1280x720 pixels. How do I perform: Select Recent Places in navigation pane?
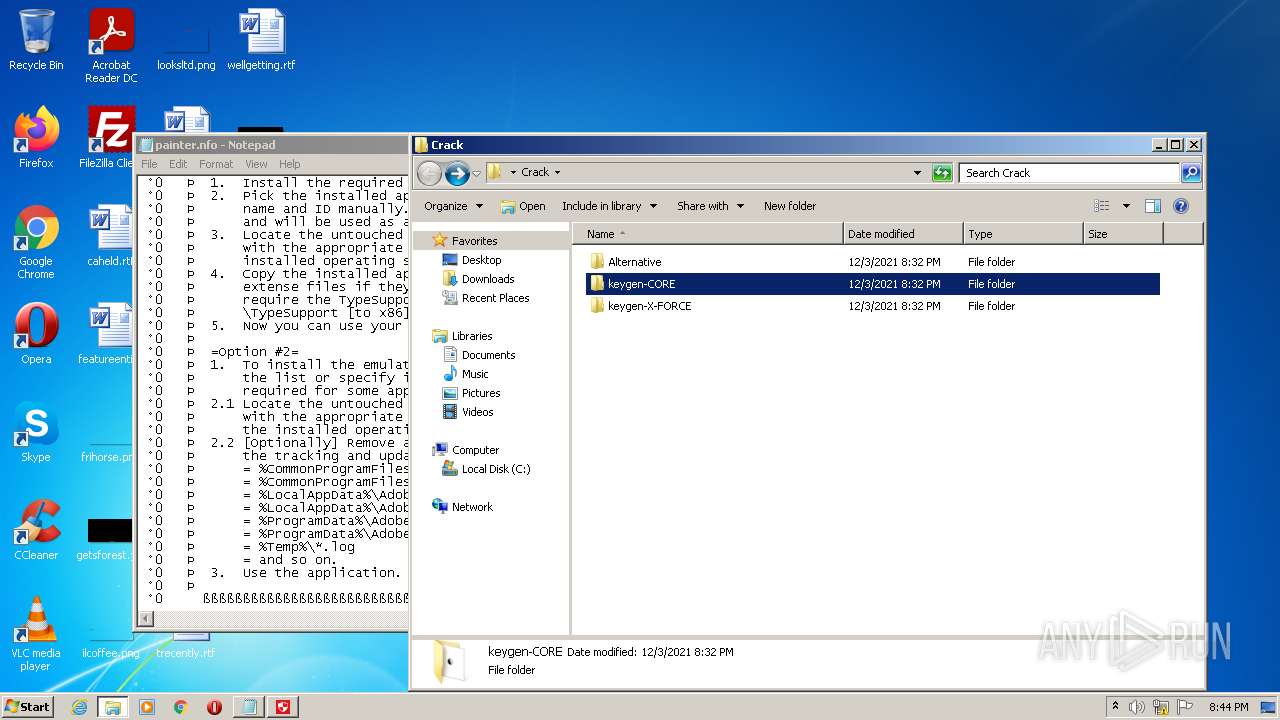(x=485, y=298)
